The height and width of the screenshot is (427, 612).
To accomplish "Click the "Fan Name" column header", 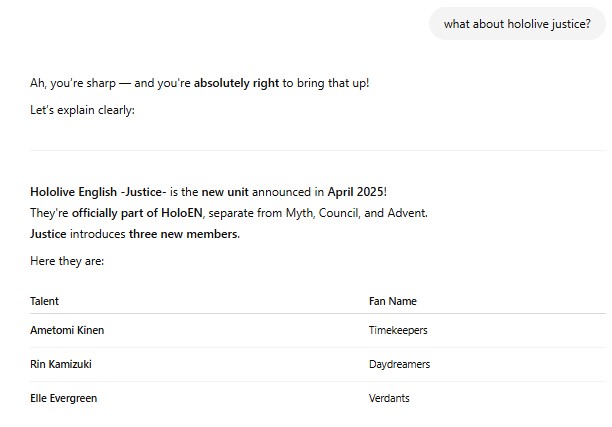I will 393,301.
